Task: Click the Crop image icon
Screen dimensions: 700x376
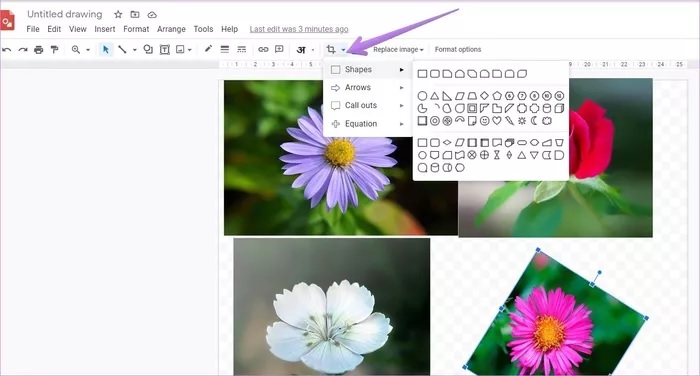Action: click(x=331, y=50)
